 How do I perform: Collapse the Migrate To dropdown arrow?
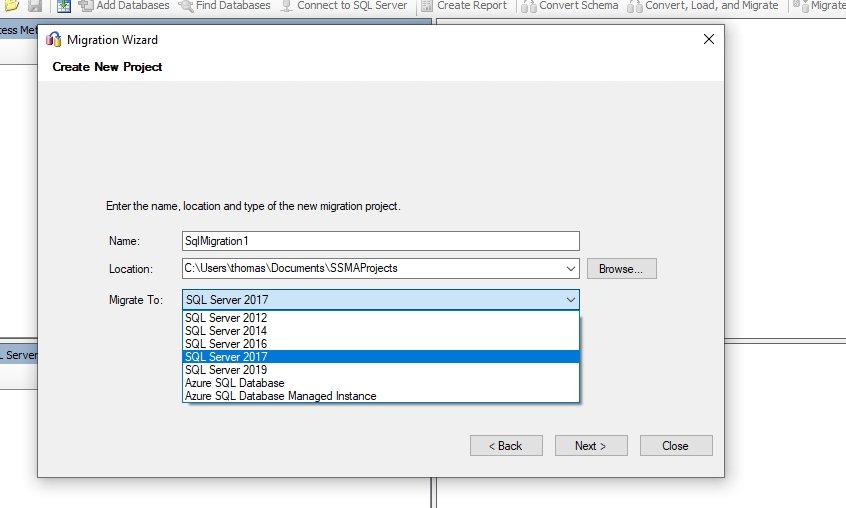[570, 300]
